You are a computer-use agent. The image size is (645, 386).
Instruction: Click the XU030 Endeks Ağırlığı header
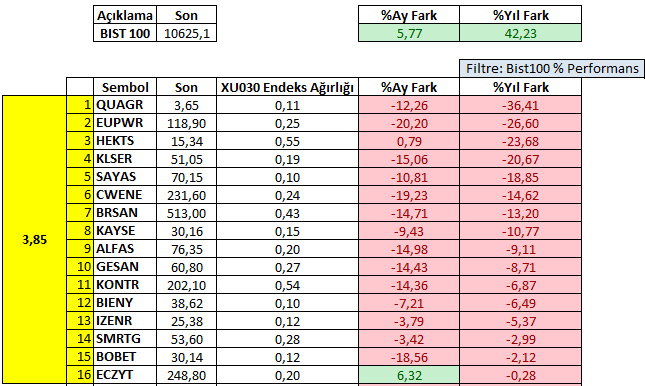[287, 87]
